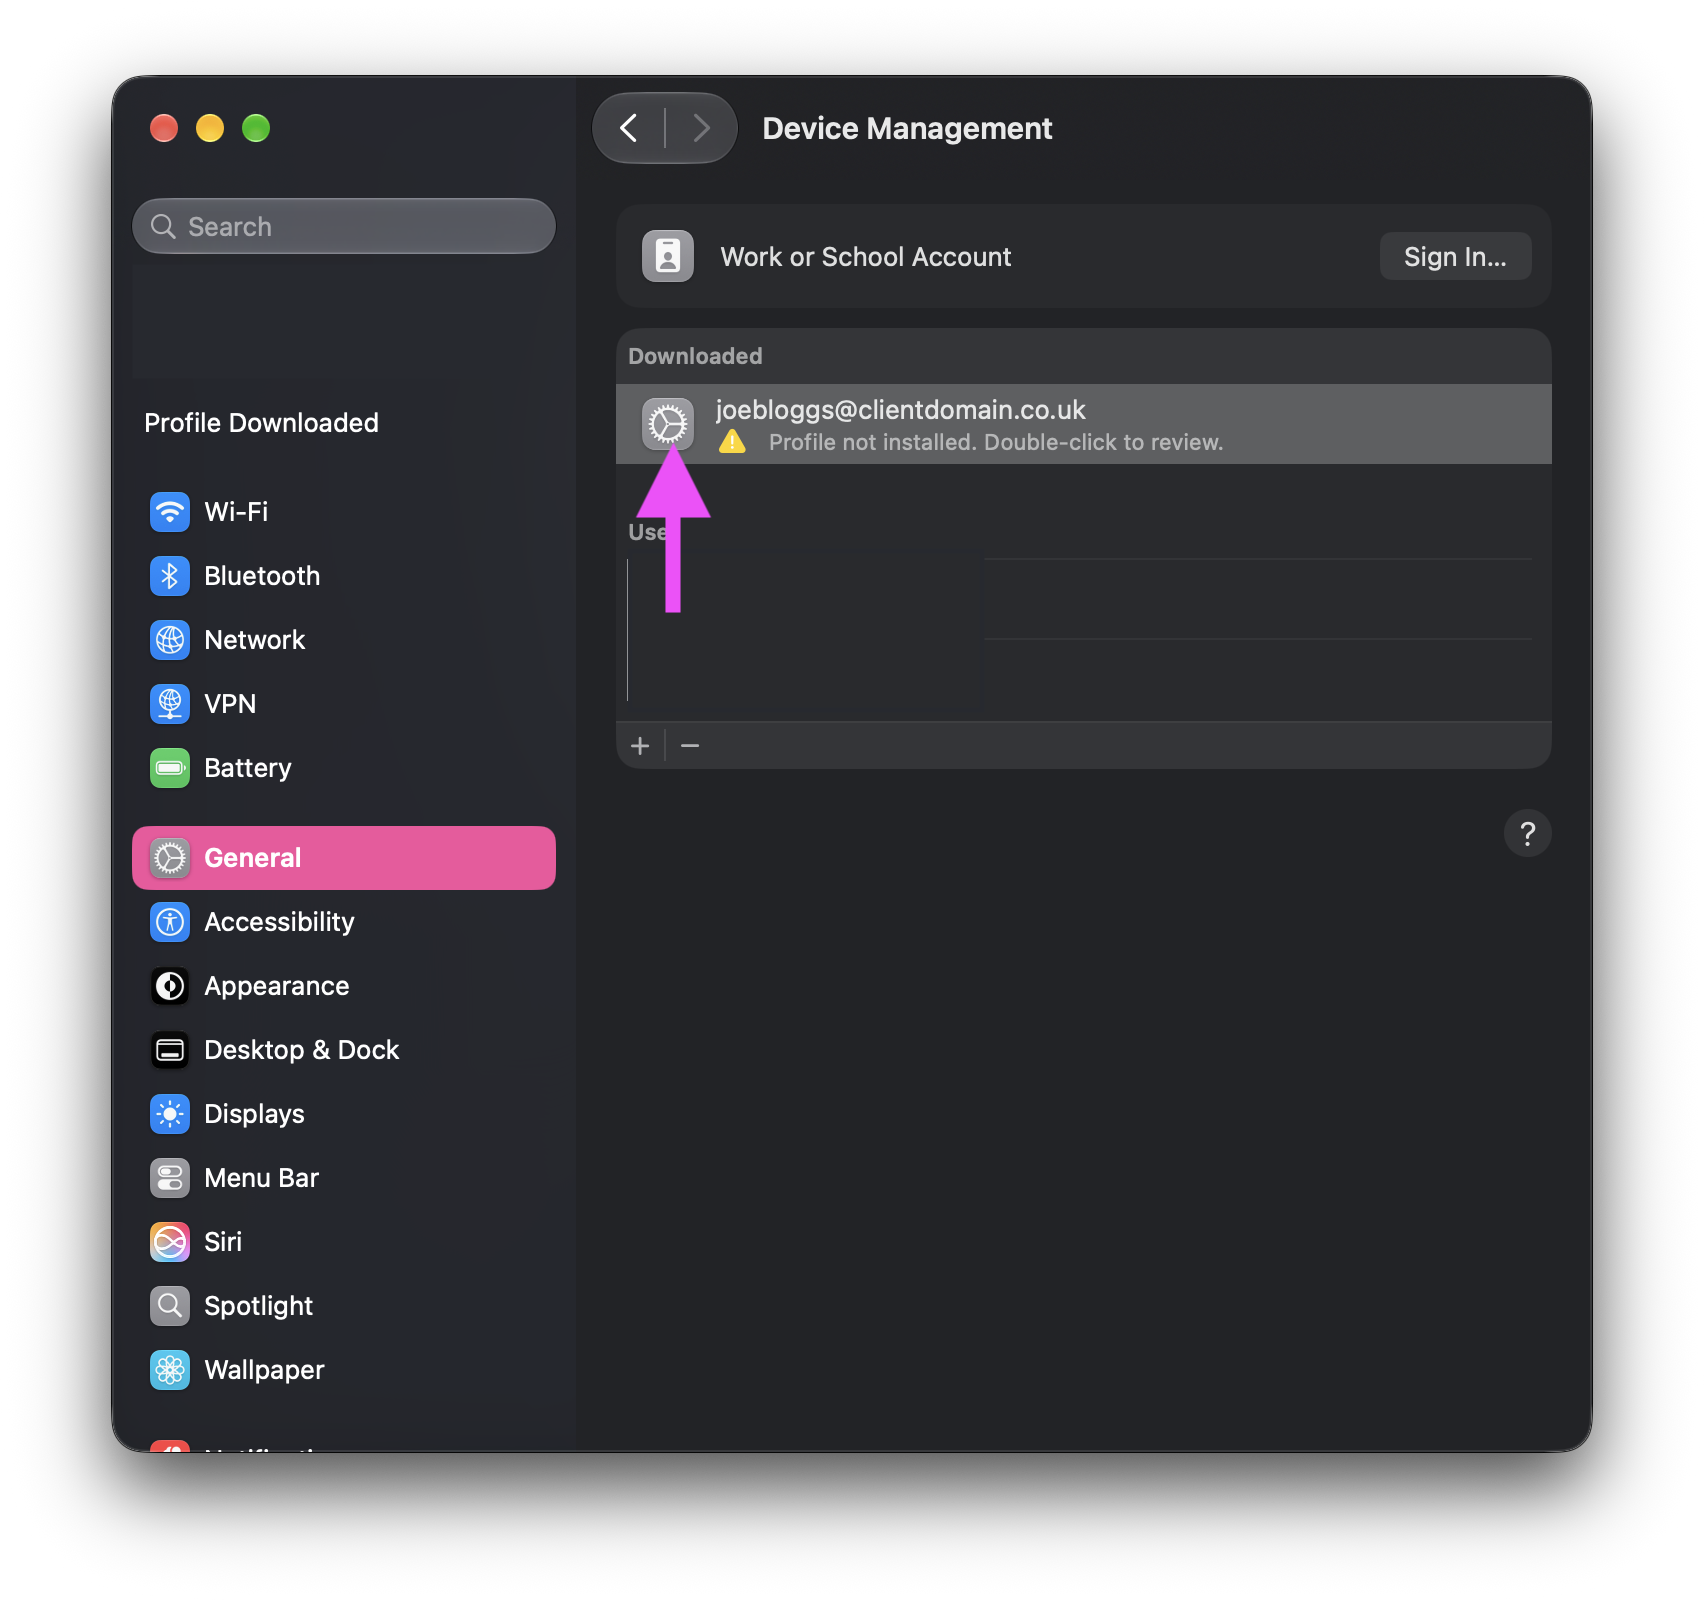Click the Appearance icon
Image resolution: width=1704 pixels, height=1600 pixels.
[170, 986]
